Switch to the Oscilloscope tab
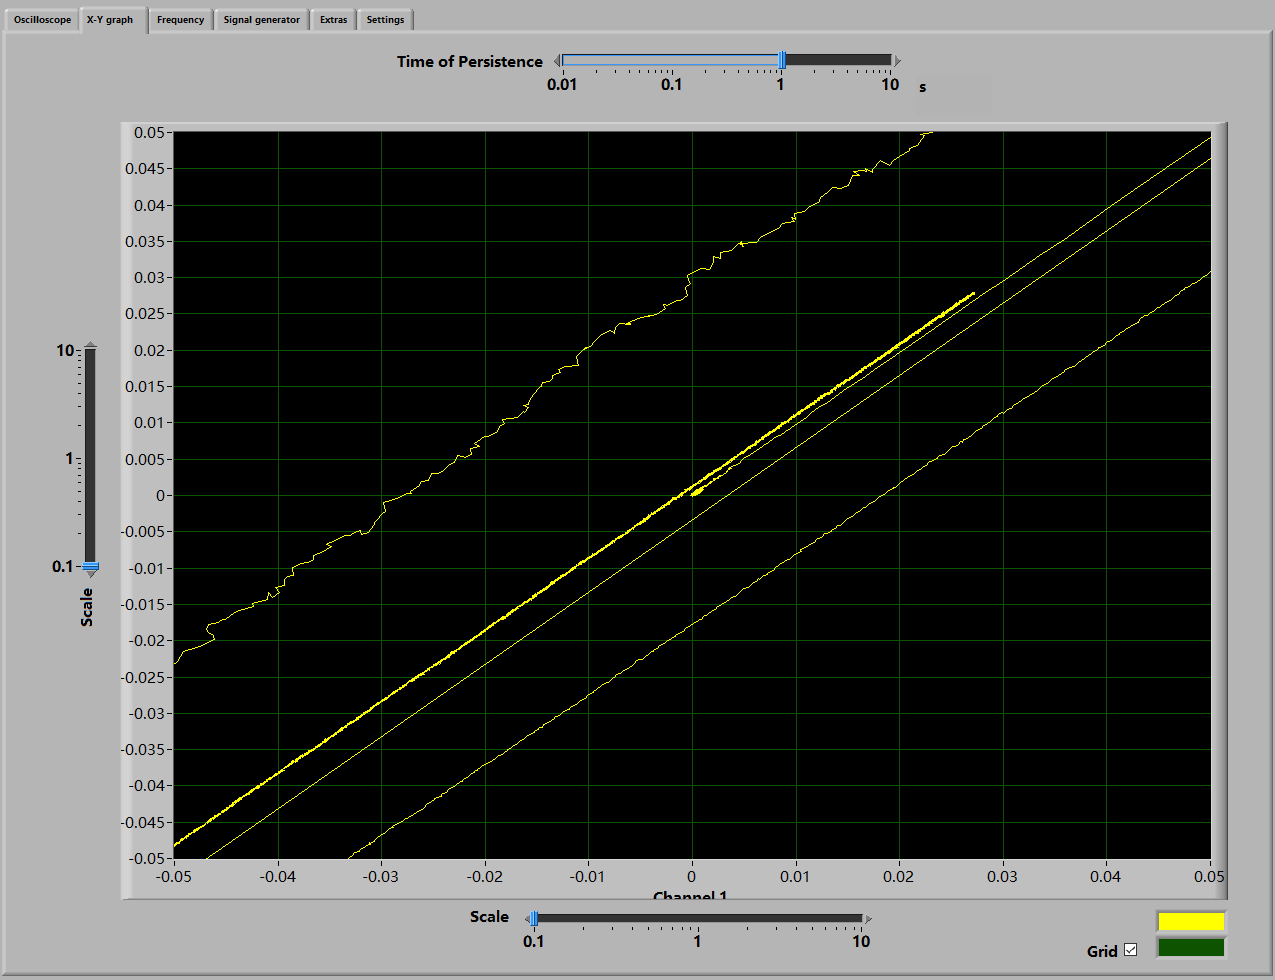This screenshot has width=1275, height=980. 42,20
